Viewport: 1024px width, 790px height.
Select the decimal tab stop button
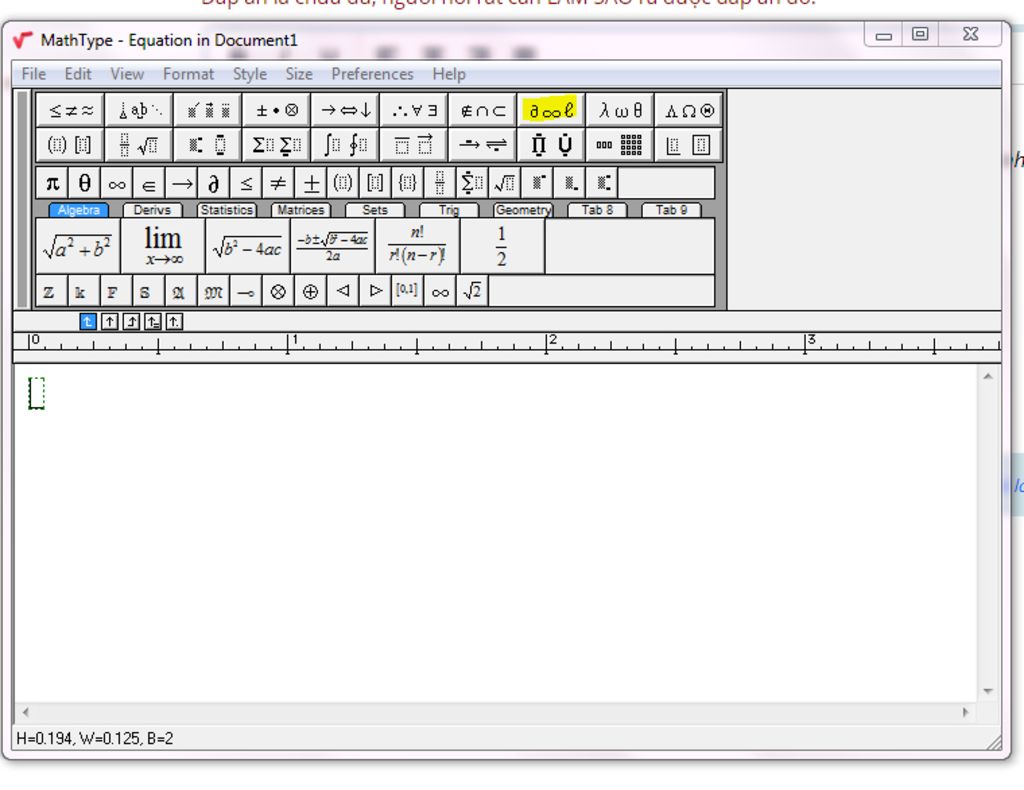click(x=174, y=321)
